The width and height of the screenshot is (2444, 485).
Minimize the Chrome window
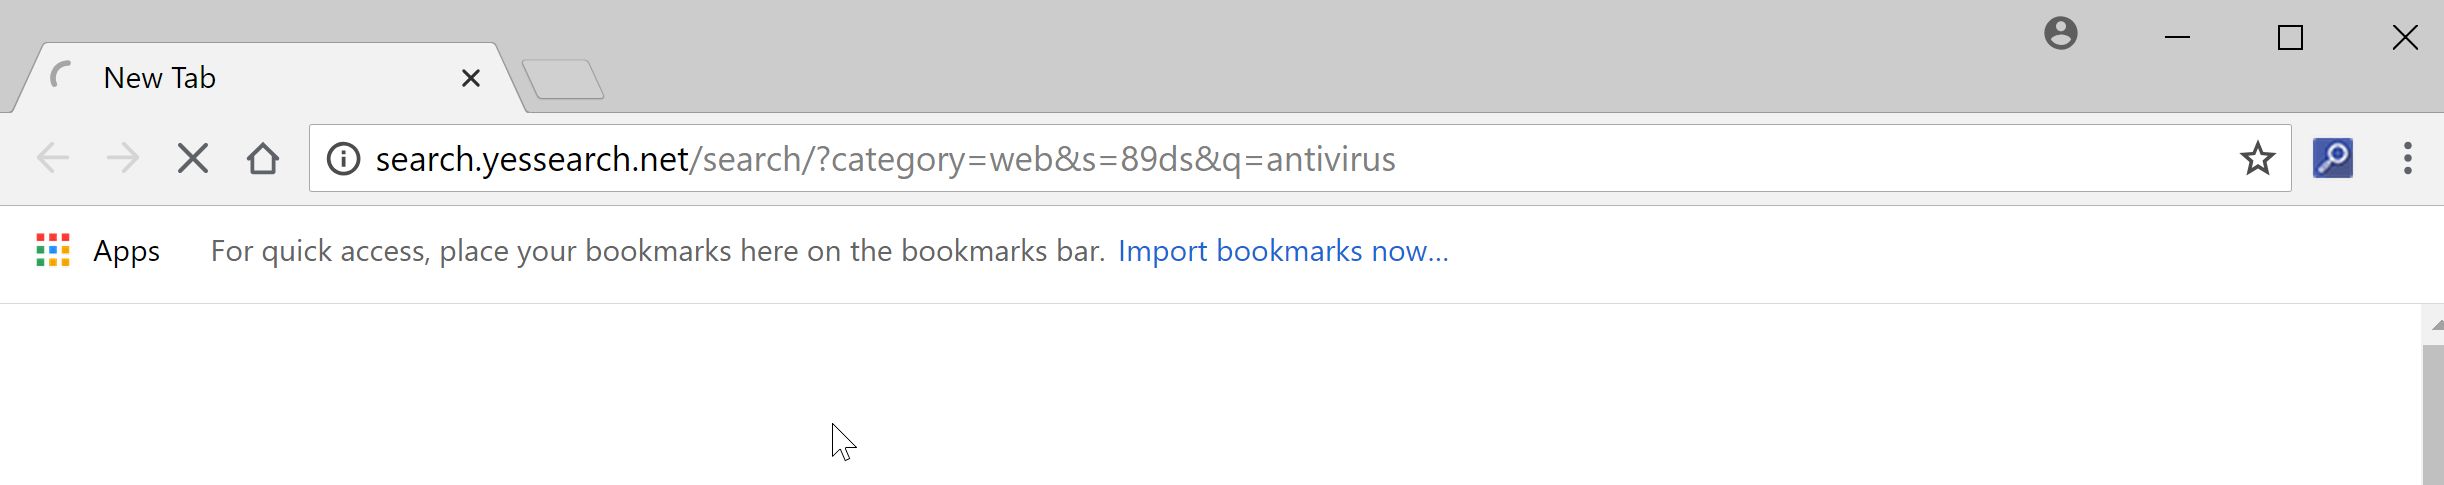coord(2177,37)
